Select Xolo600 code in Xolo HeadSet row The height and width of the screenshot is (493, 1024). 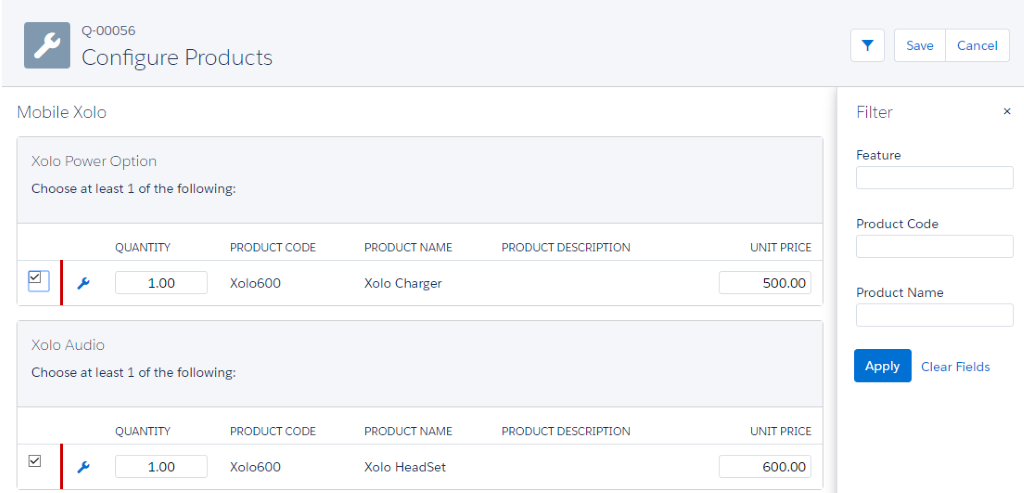[255, 468]
